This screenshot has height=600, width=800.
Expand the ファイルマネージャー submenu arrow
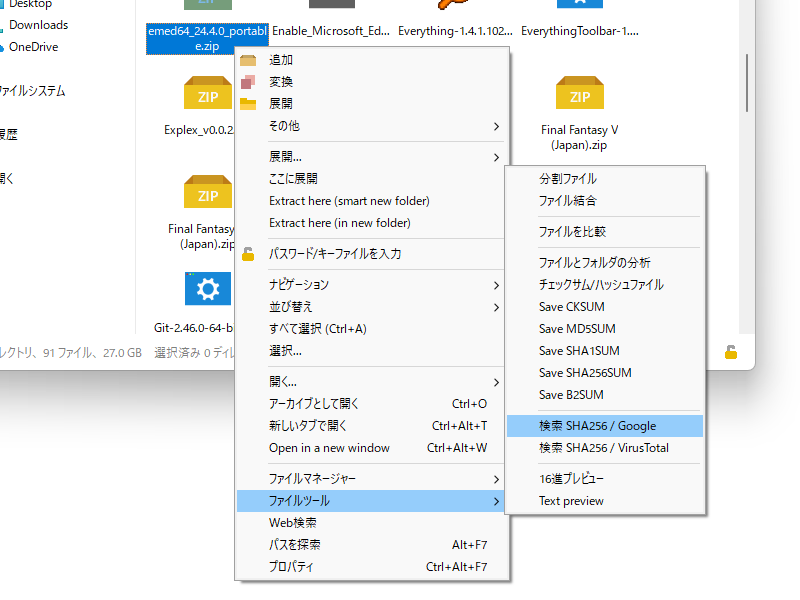pos(496,479)
